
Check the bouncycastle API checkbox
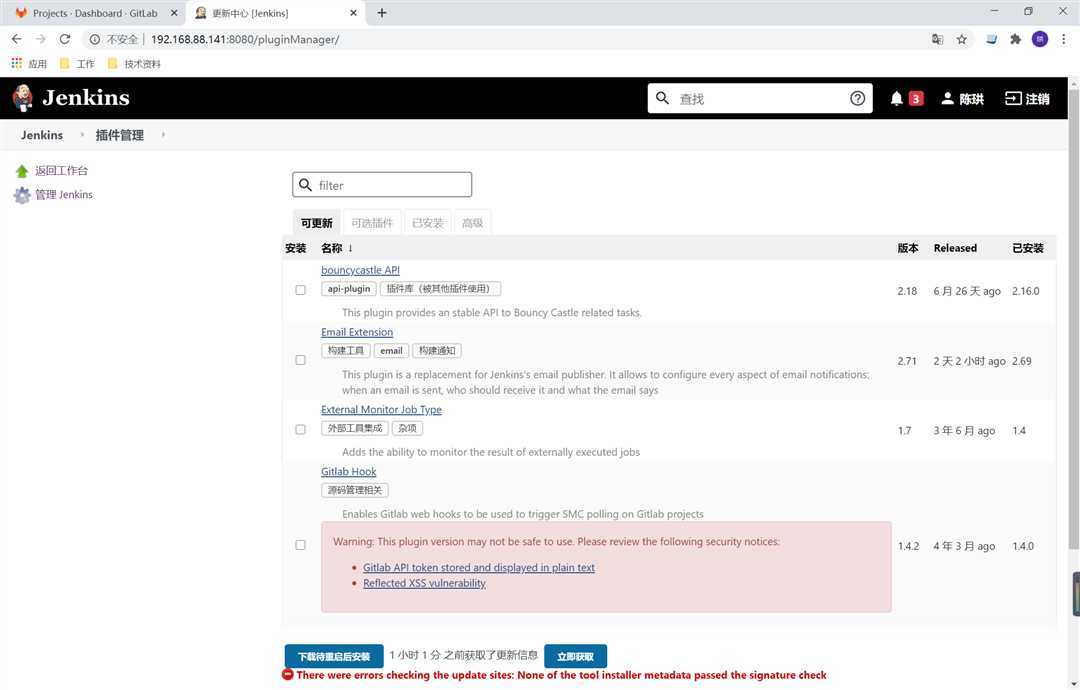tap(300, 290)
